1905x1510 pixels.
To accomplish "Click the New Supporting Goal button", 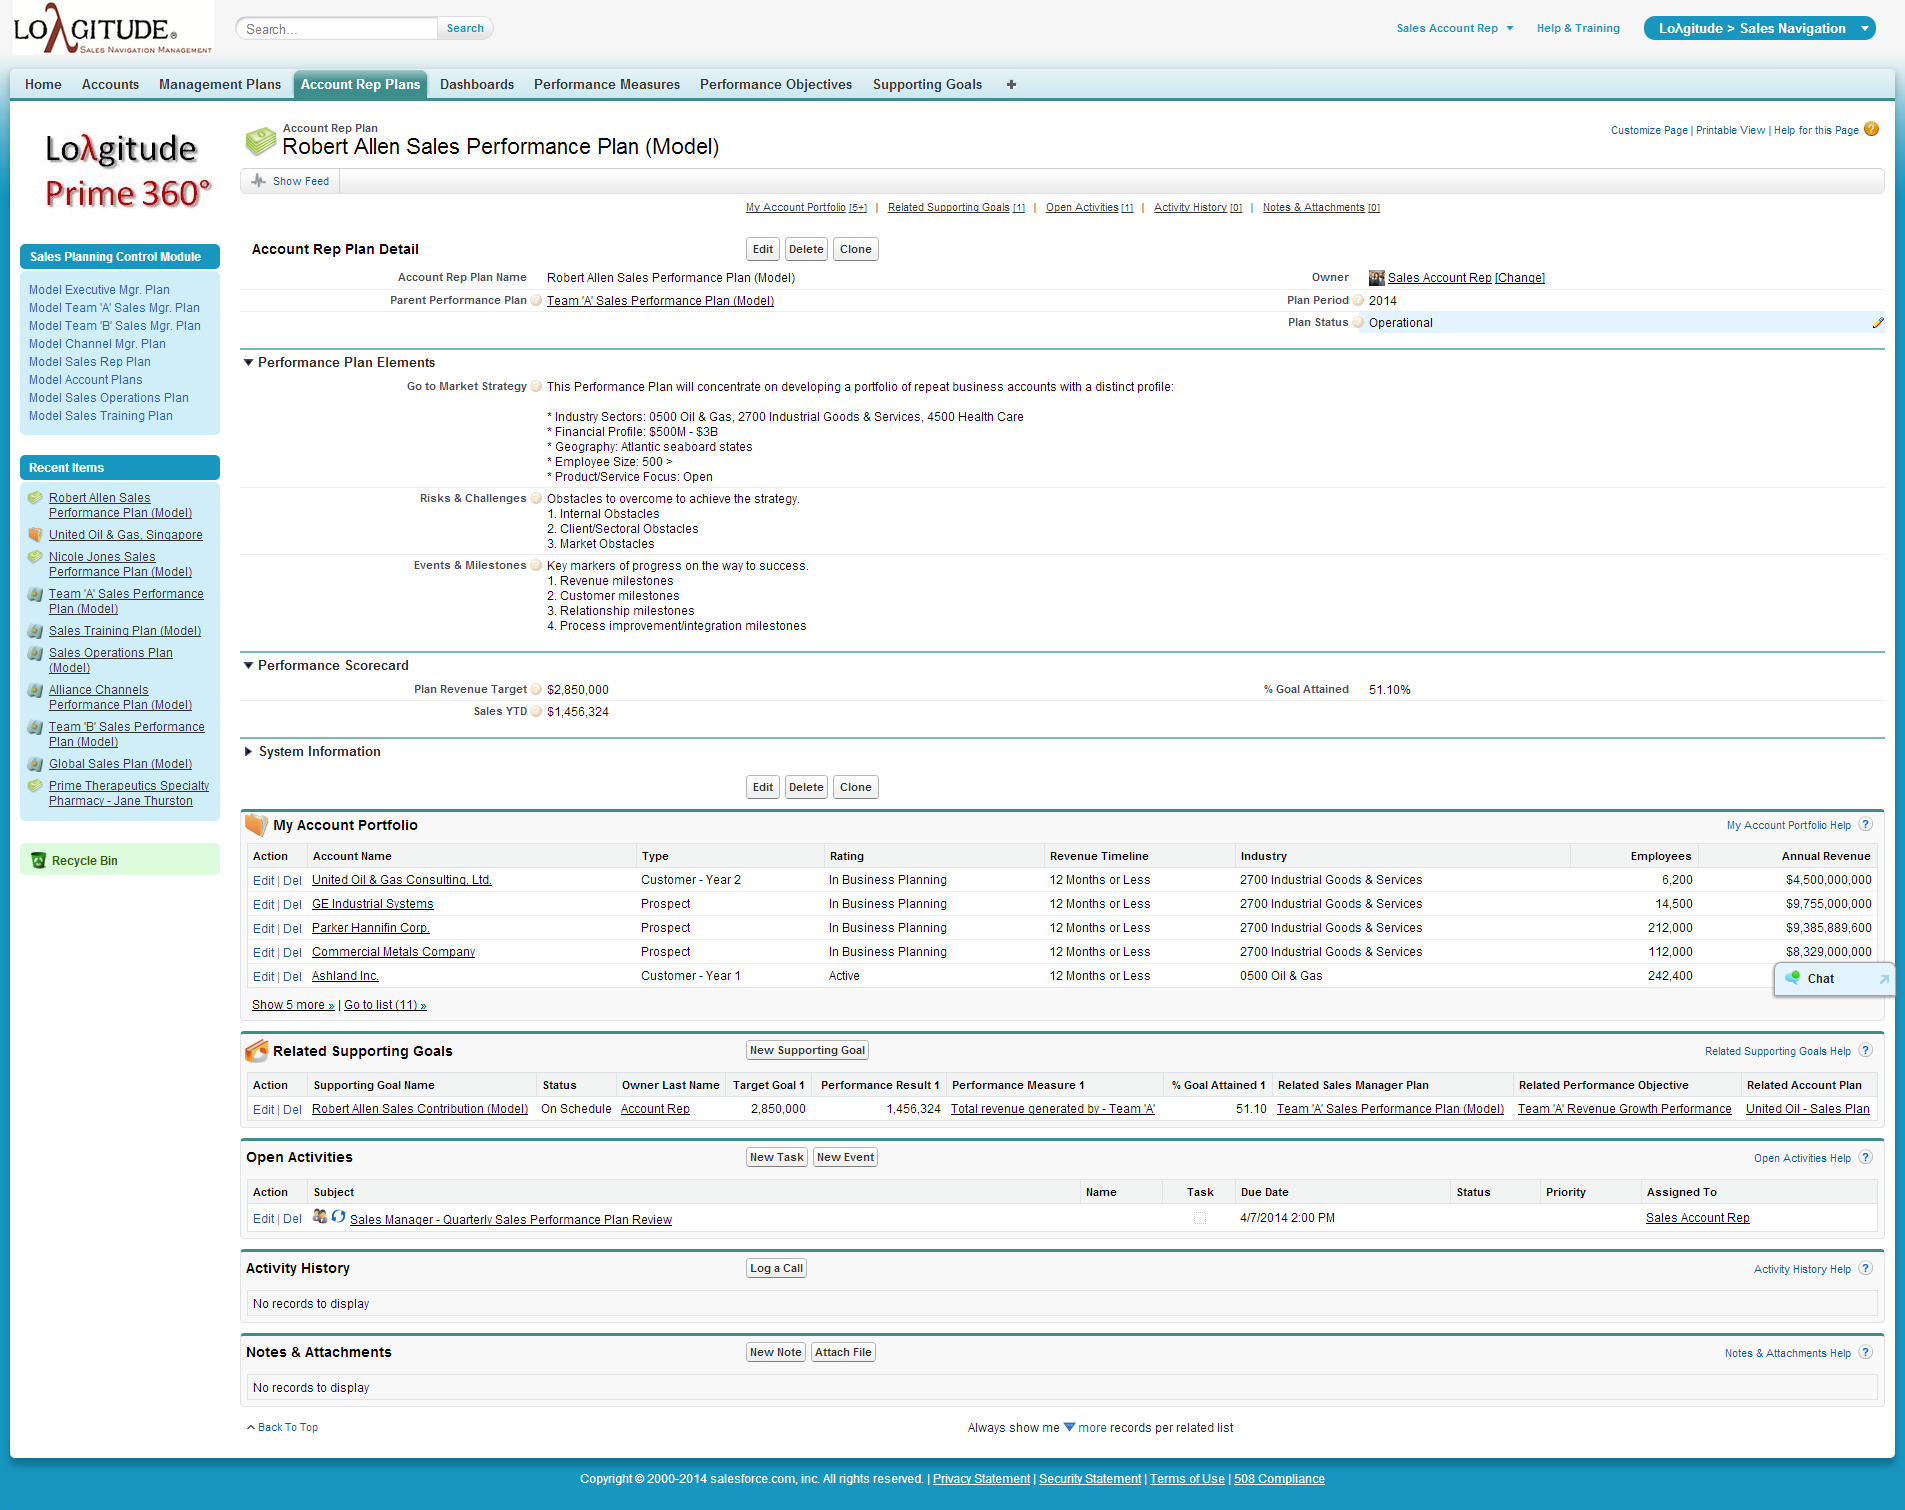I will click(807, 1050).
